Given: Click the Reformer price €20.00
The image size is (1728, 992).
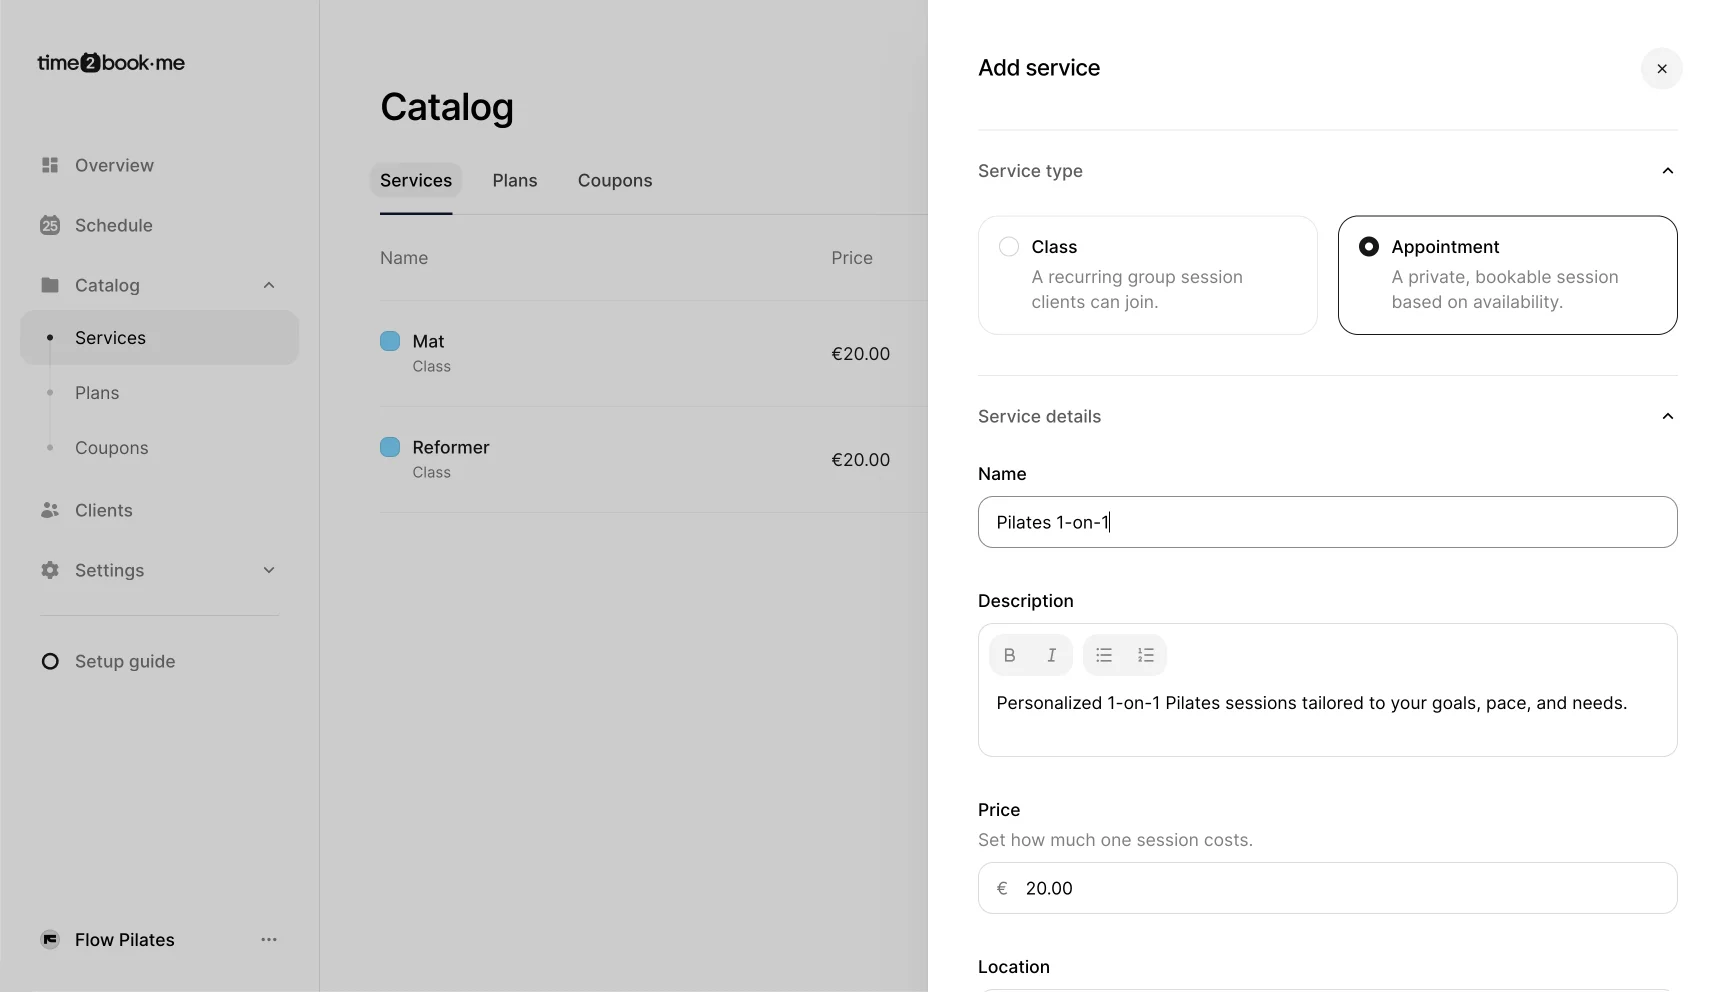Looking at the screenshot, I should (860, 460).
